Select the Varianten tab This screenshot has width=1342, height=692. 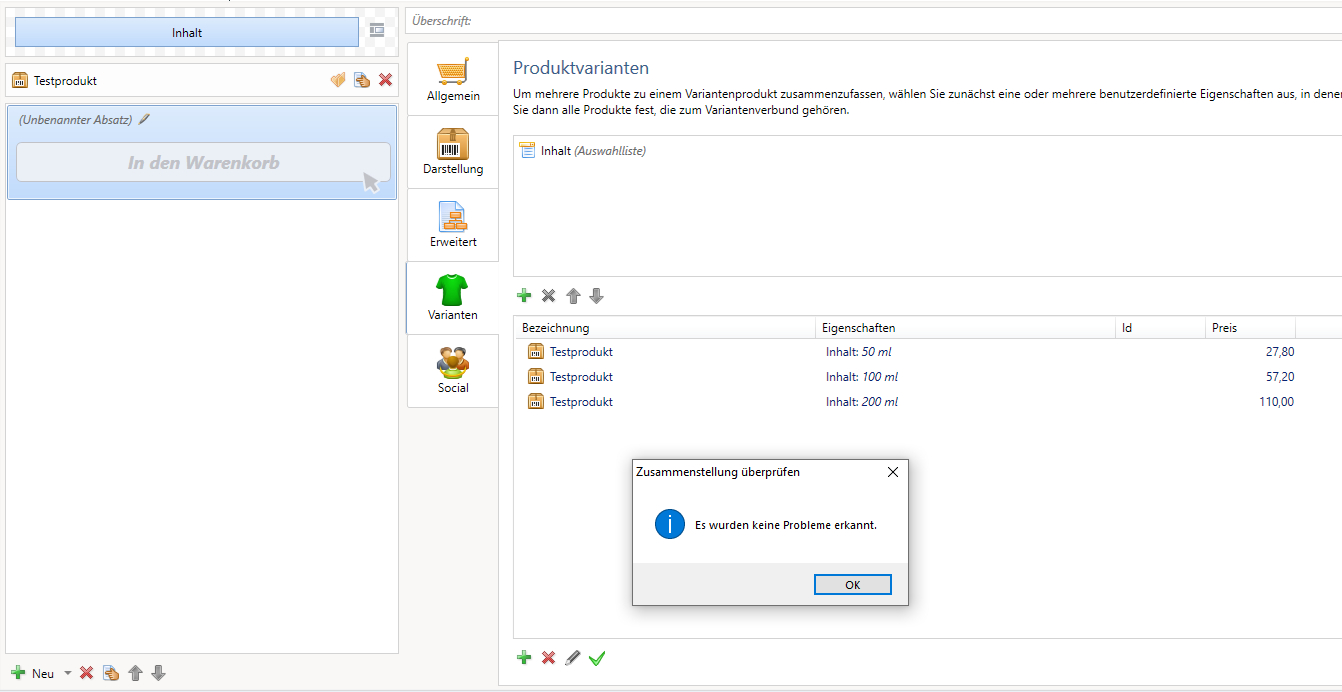click(x=453, y=298)
